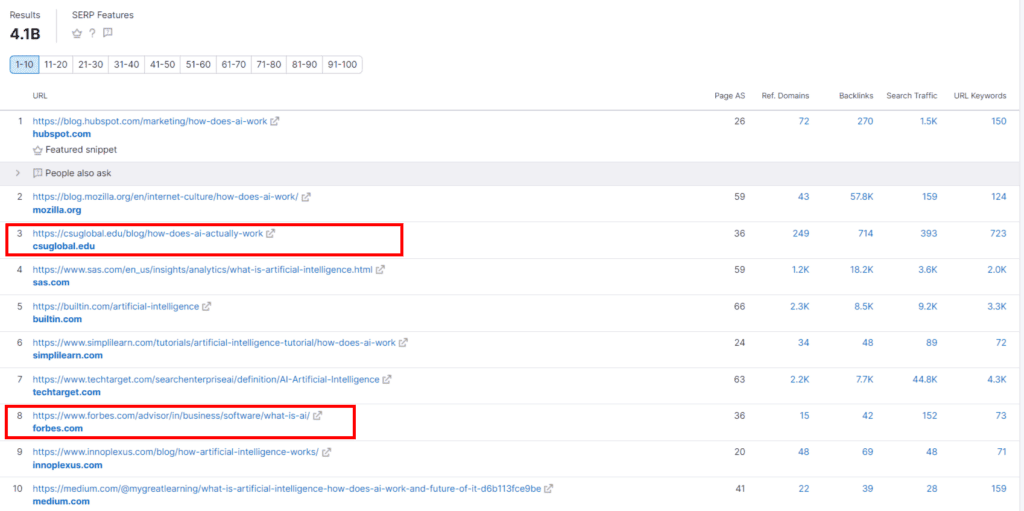Click the Featured snippet crown icon

pos(37,150)
